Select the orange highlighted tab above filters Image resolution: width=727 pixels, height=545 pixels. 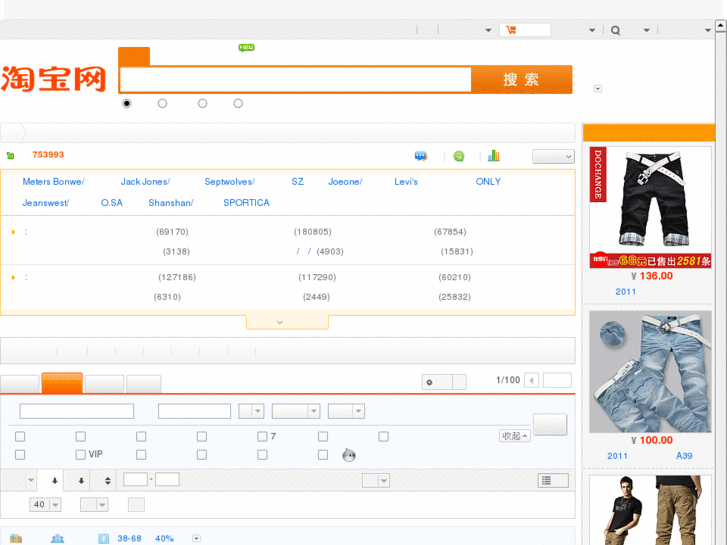62,383
